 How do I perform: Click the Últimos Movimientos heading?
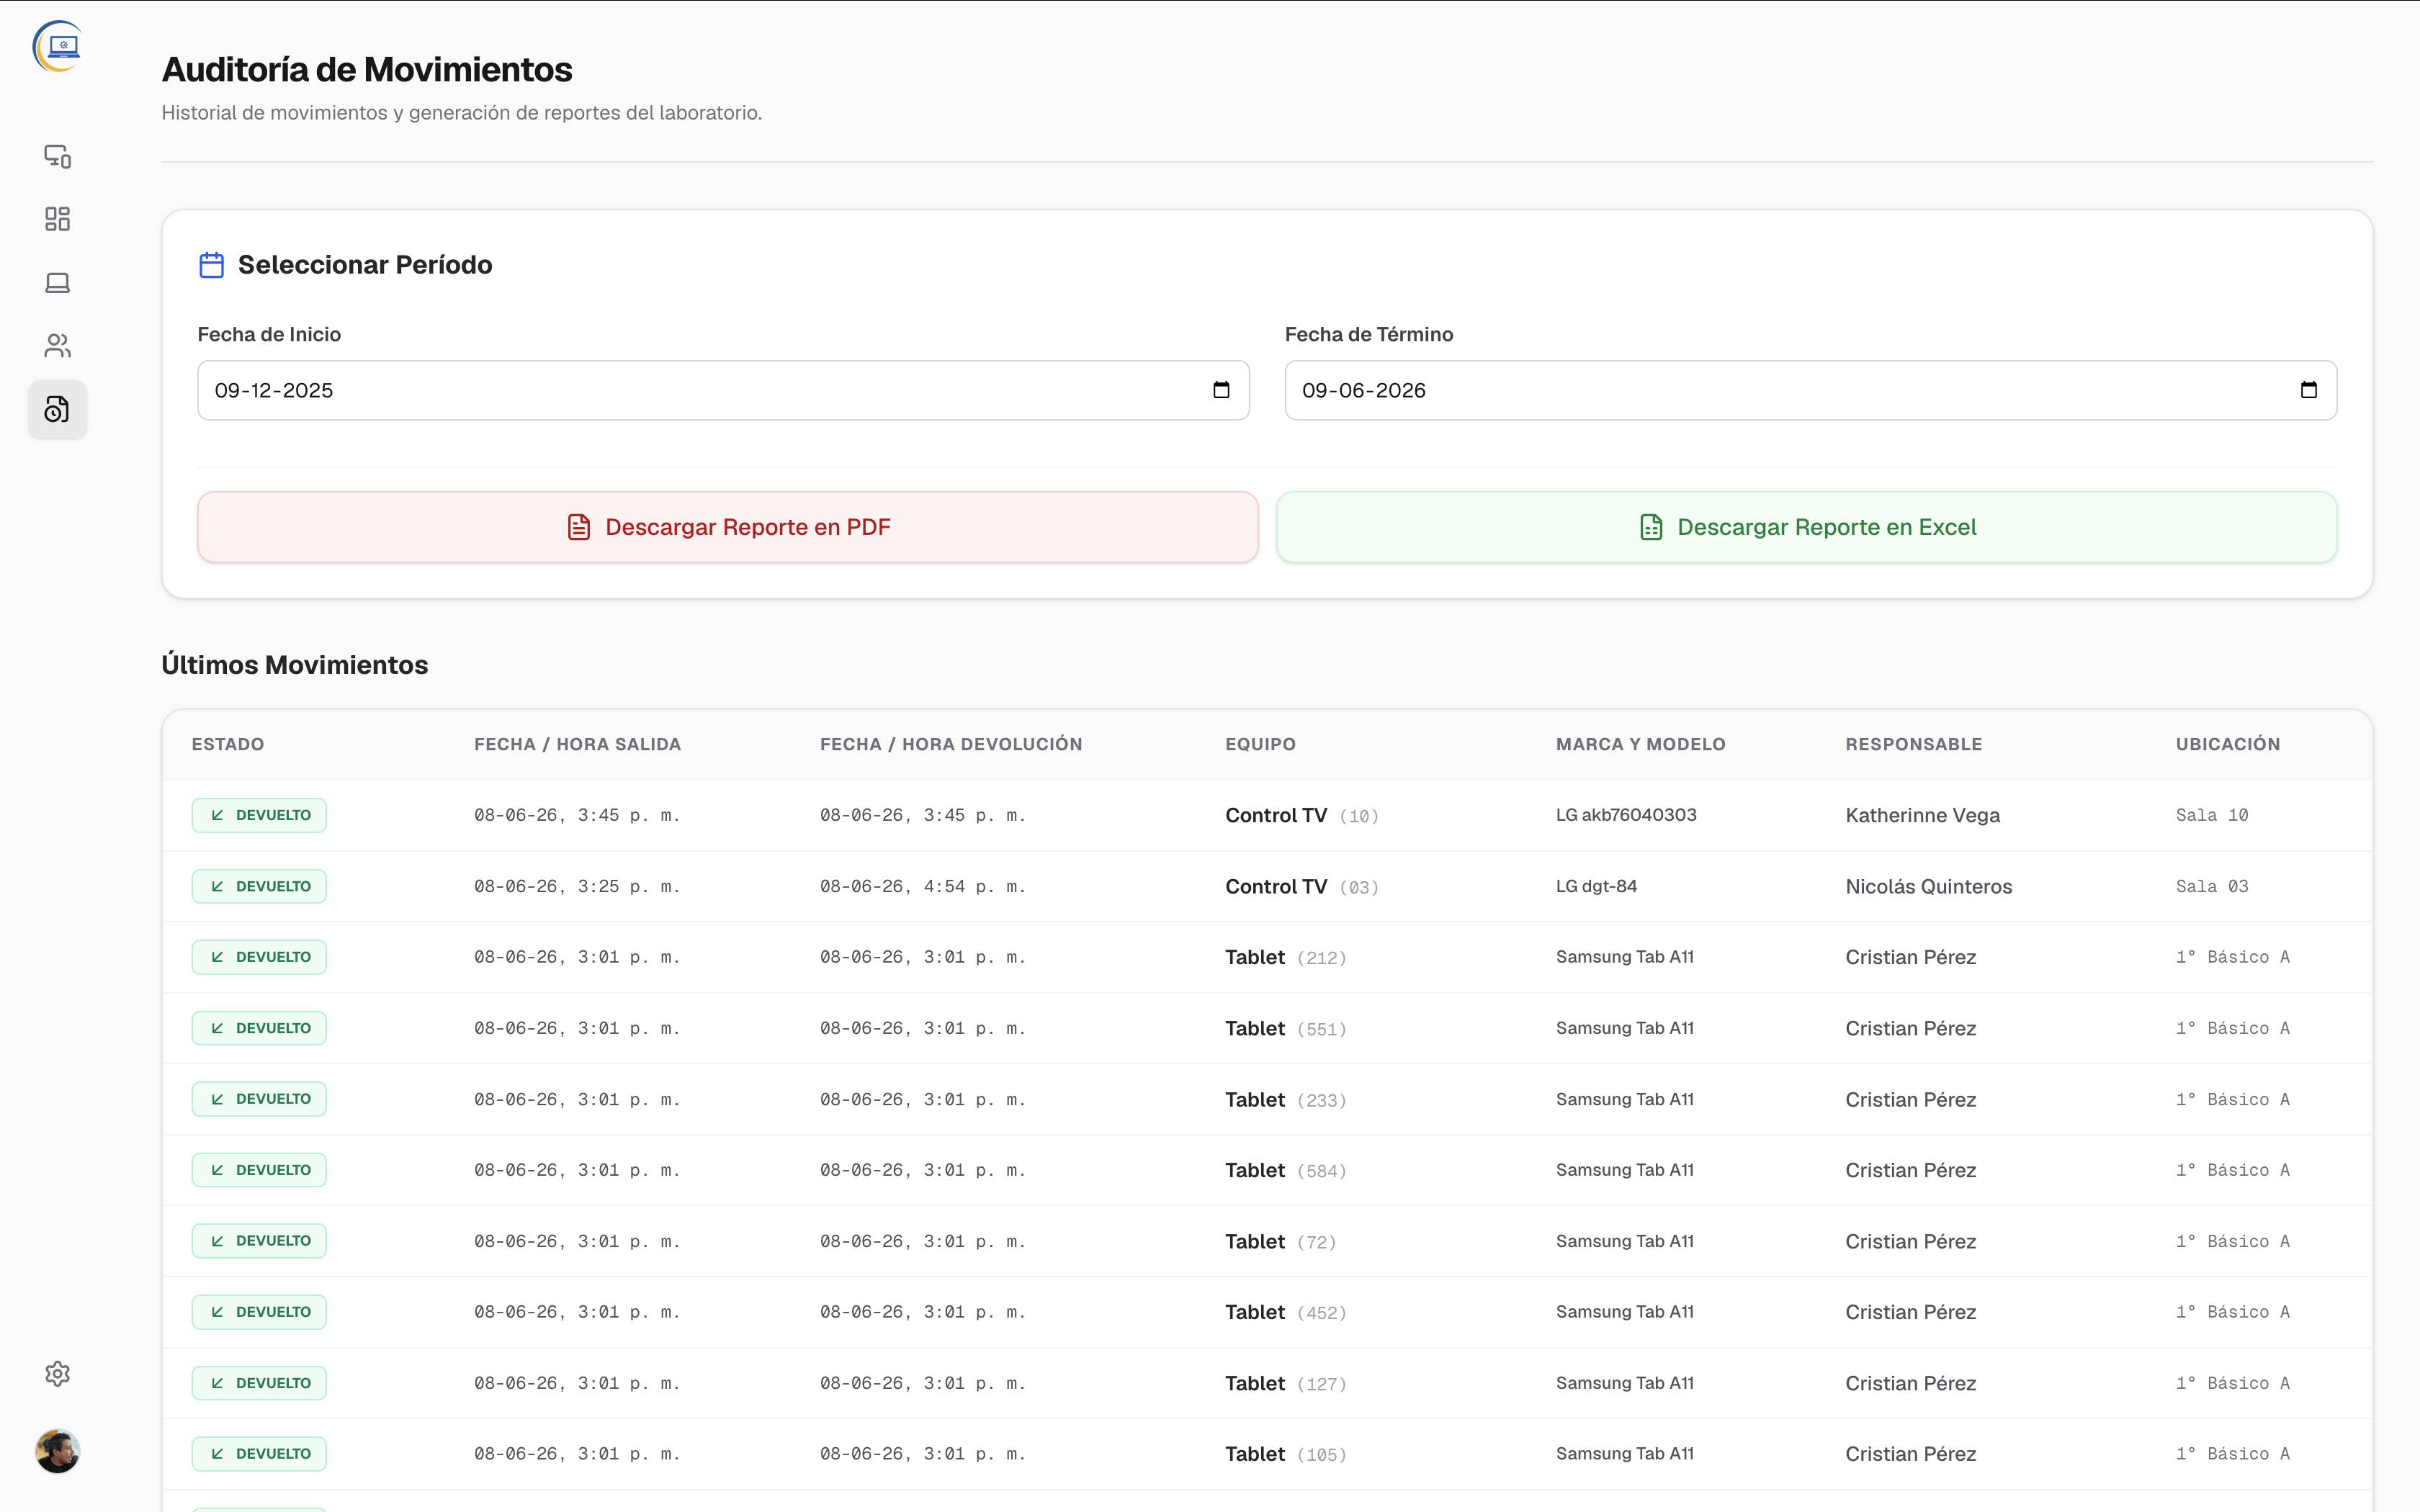pos(295,665)
